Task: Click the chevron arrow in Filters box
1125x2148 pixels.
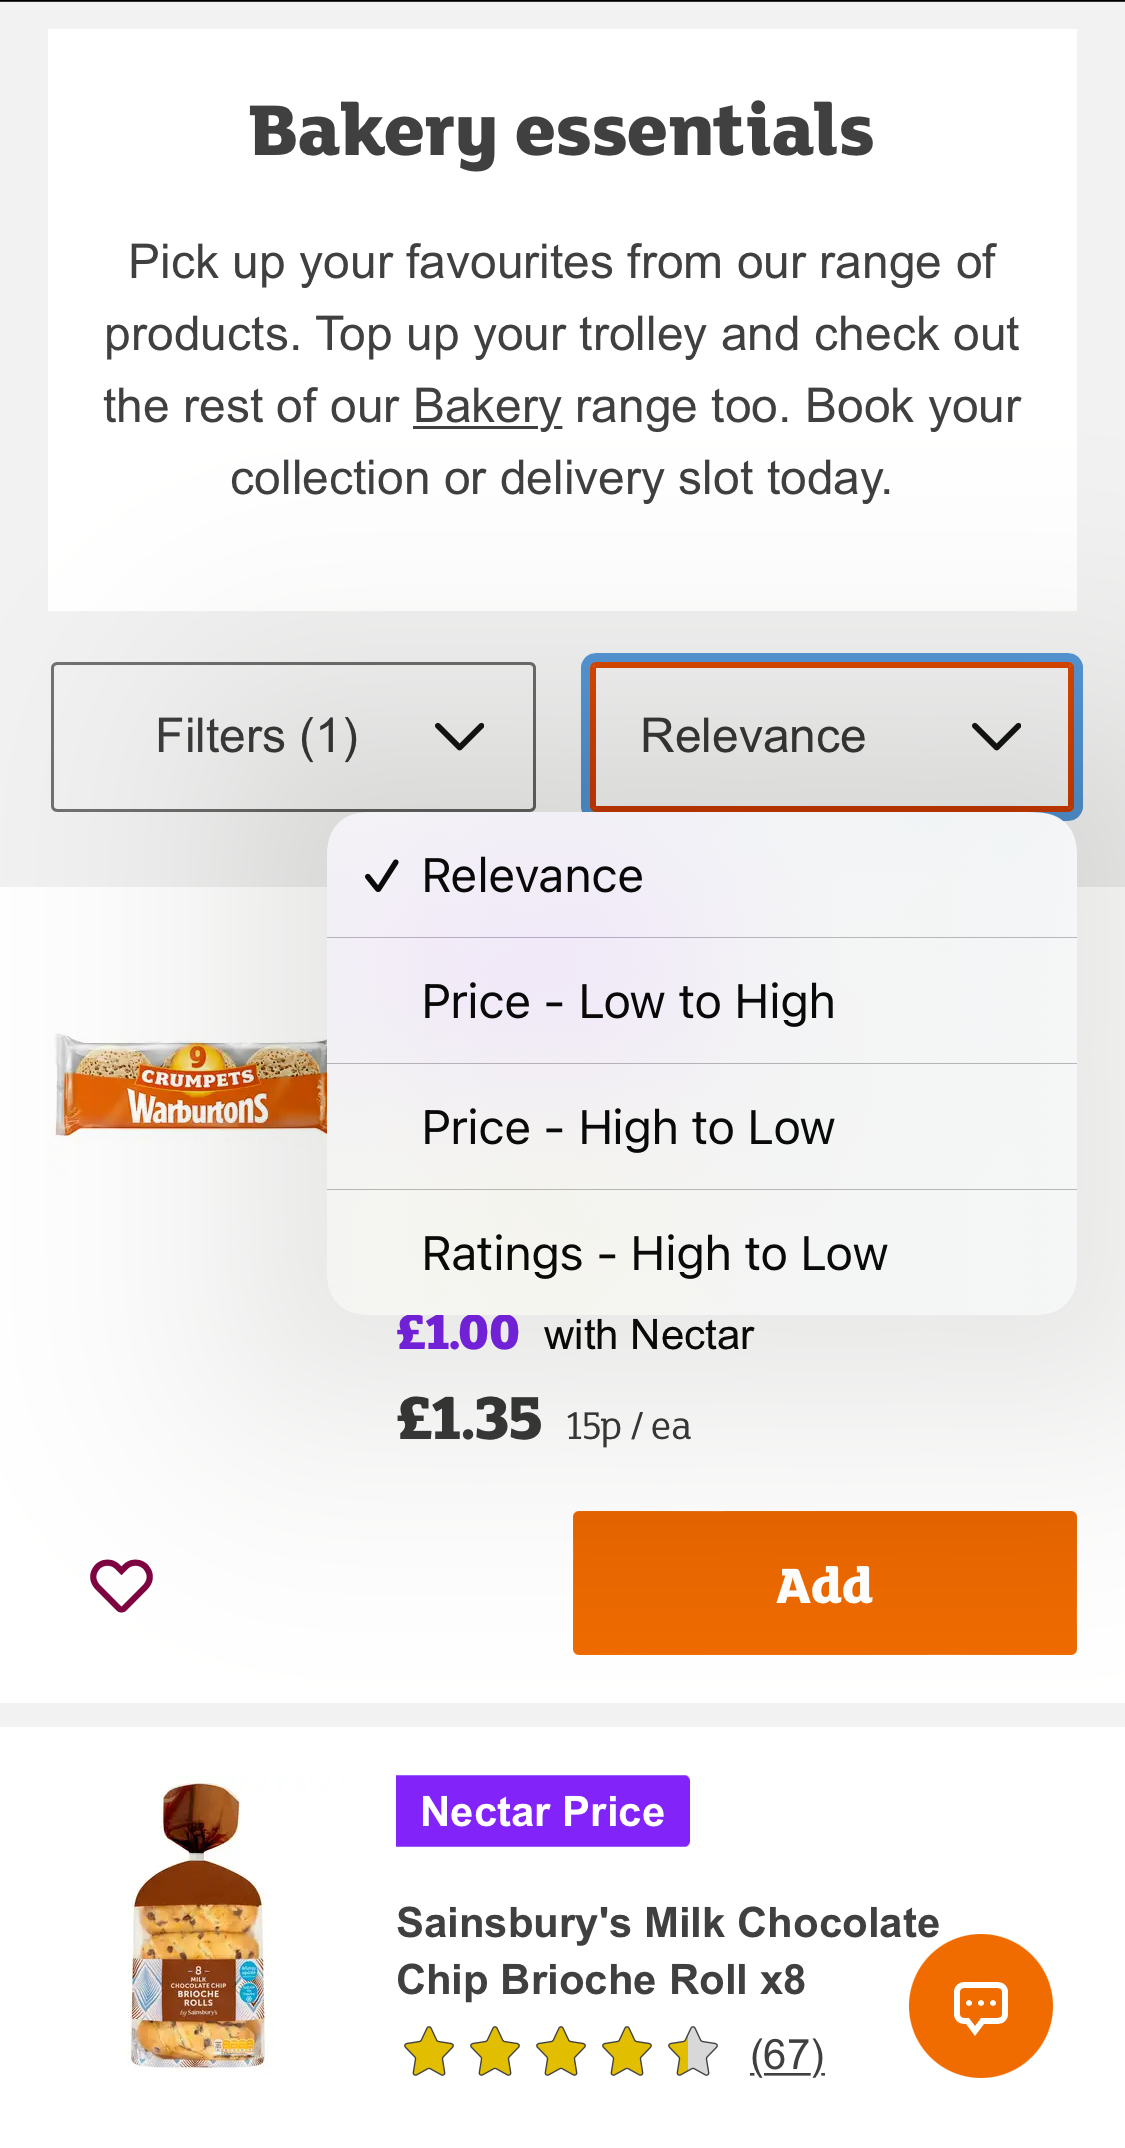Action: [459, 737]
